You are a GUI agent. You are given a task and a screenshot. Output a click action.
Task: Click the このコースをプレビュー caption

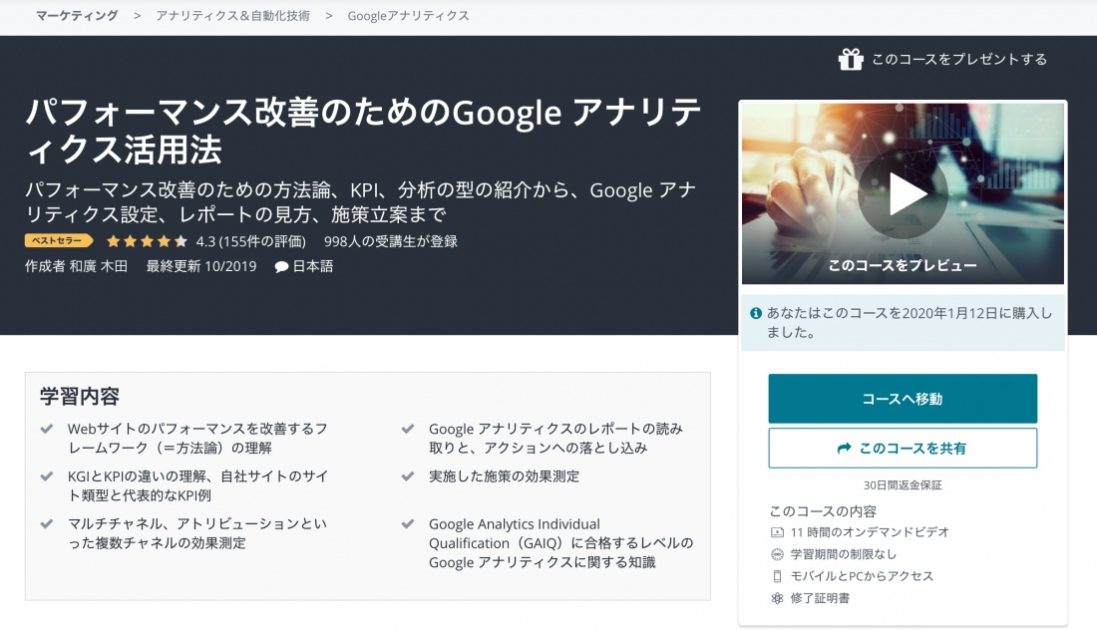(x=903, y=265)
